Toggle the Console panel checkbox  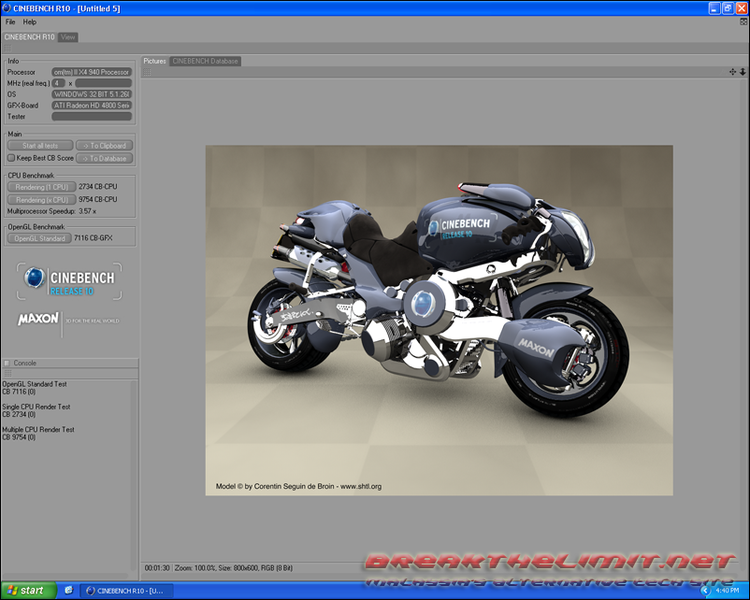(7, 363)
